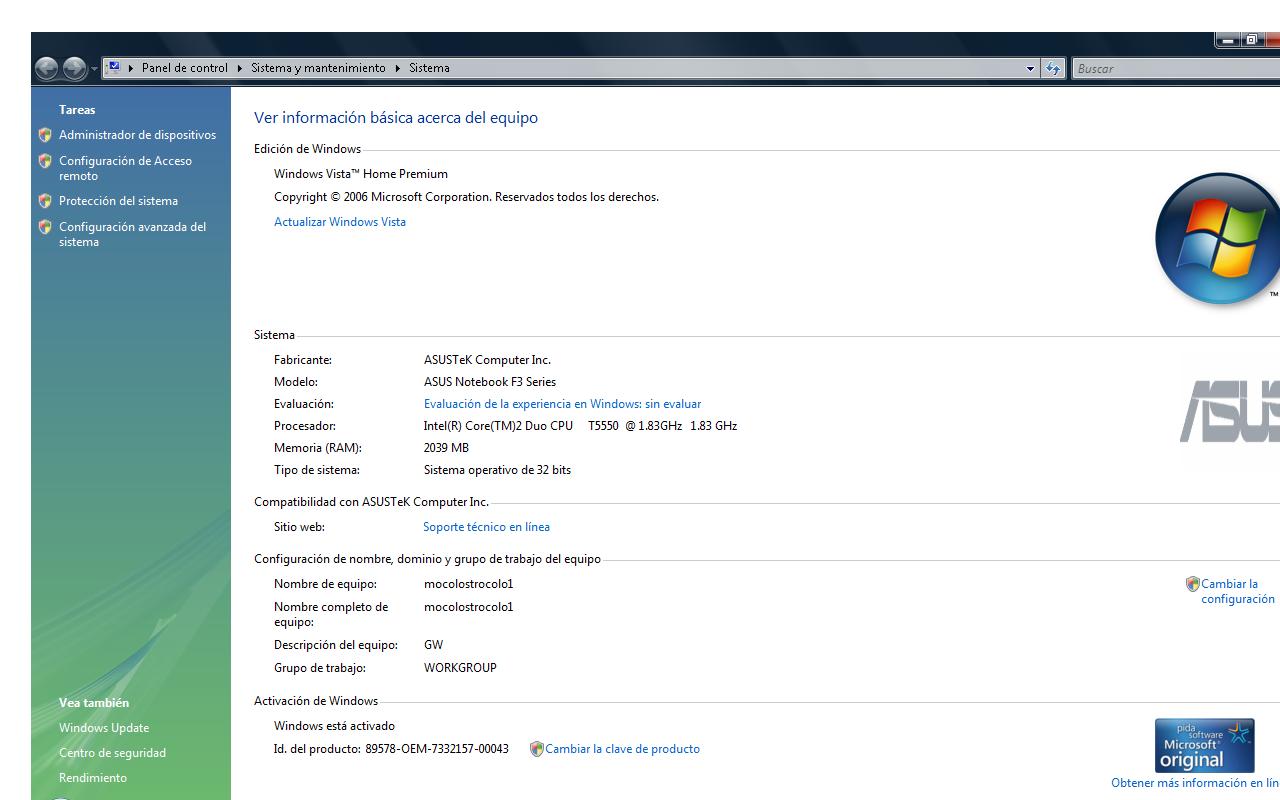Screen dimensions: 1280x800
Task: Click the Windows Vista Home Premium edition text
Action: [361, 174]
